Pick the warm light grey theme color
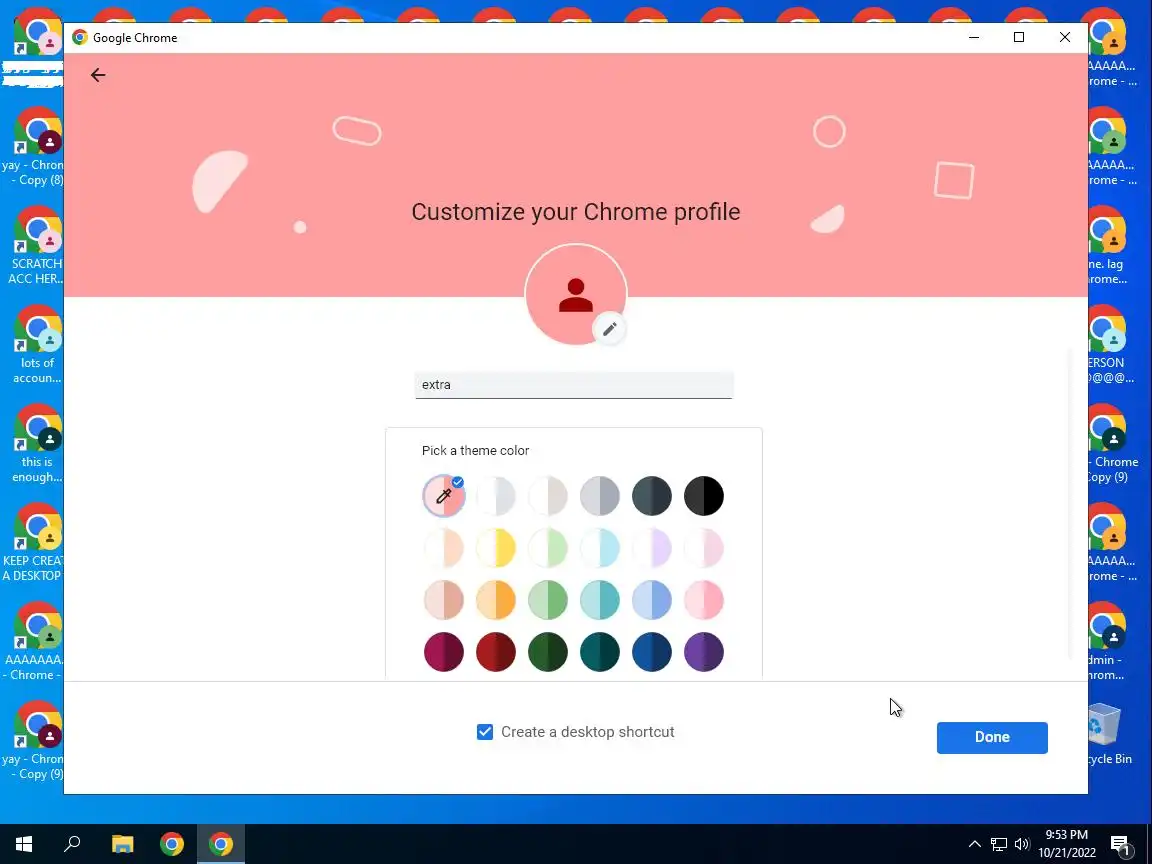The width and height of the screenshot is (1152, 864). click(x=548, y=496)
